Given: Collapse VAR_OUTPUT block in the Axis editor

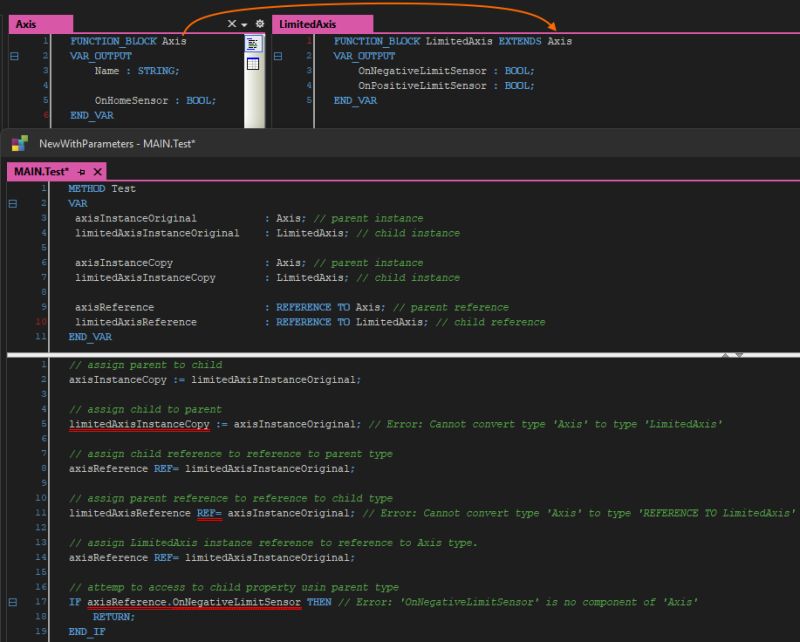Looking at the screenshot, I should [x=14, y=56].
